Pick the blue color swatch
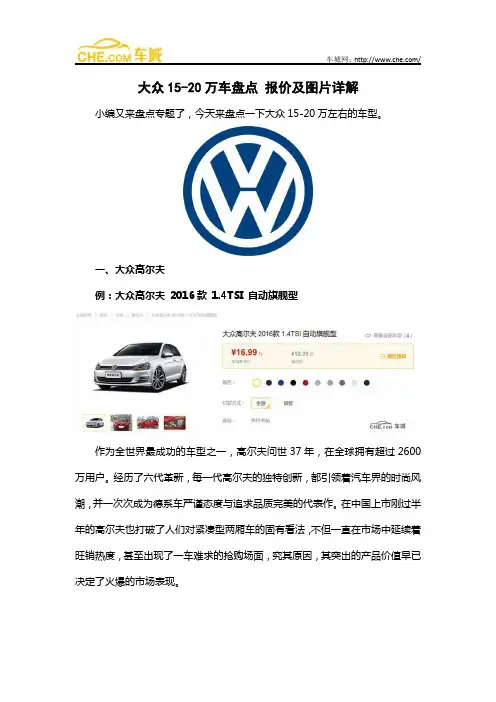Screen dimensions: 496x702 tap(281, 383)
